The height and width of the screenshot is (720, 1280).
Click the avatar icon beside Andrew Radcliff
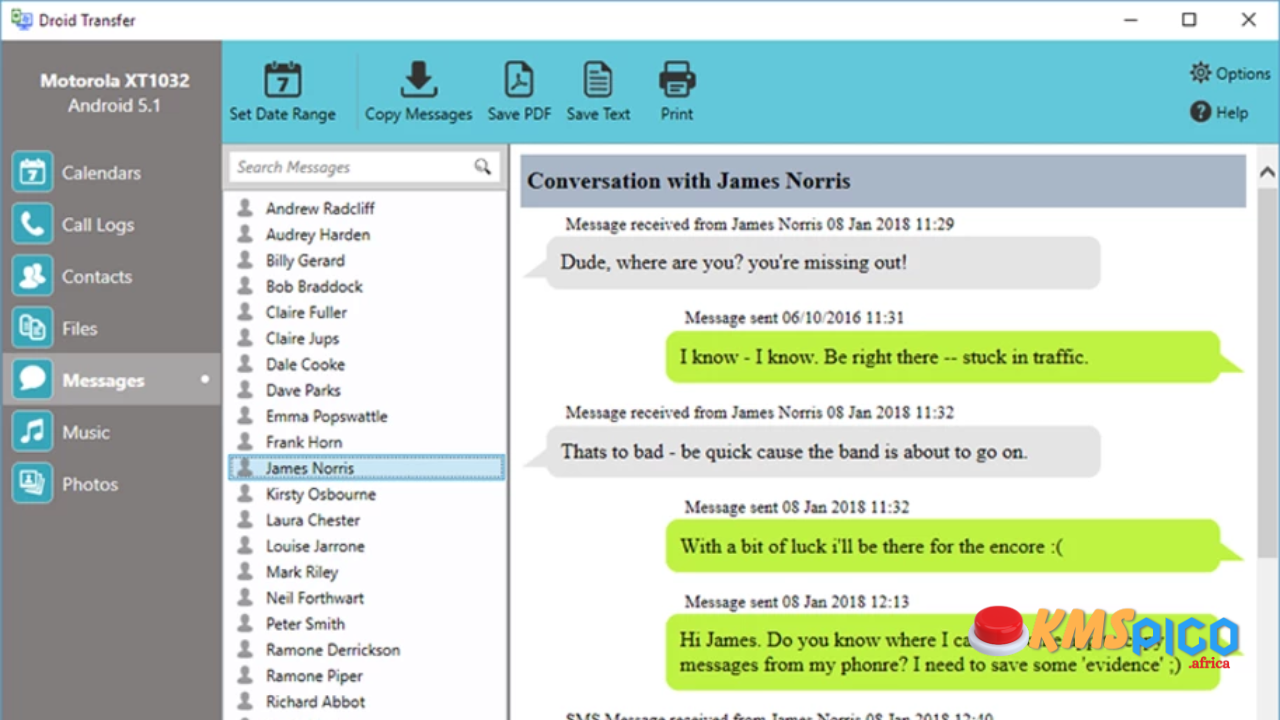(x=244, y=207)
